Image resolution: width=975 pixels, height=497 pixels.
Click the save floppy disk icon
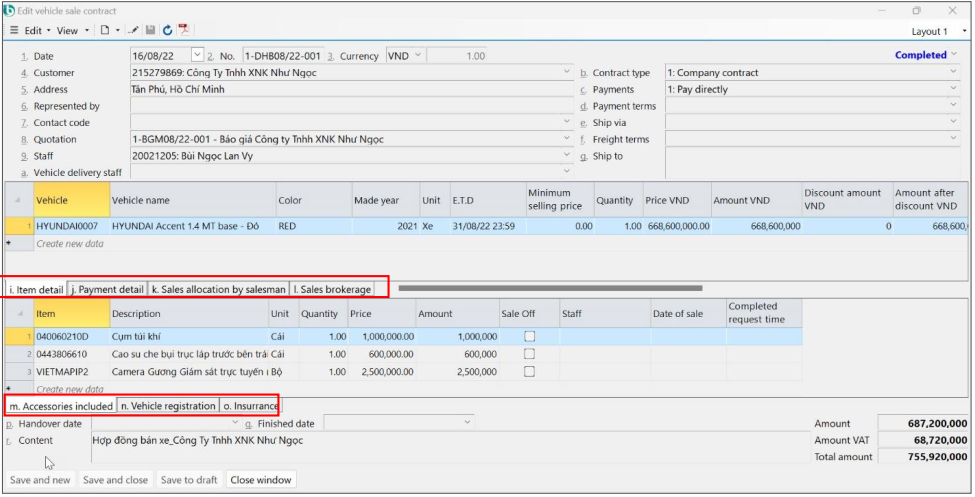[x=151, y=31]
